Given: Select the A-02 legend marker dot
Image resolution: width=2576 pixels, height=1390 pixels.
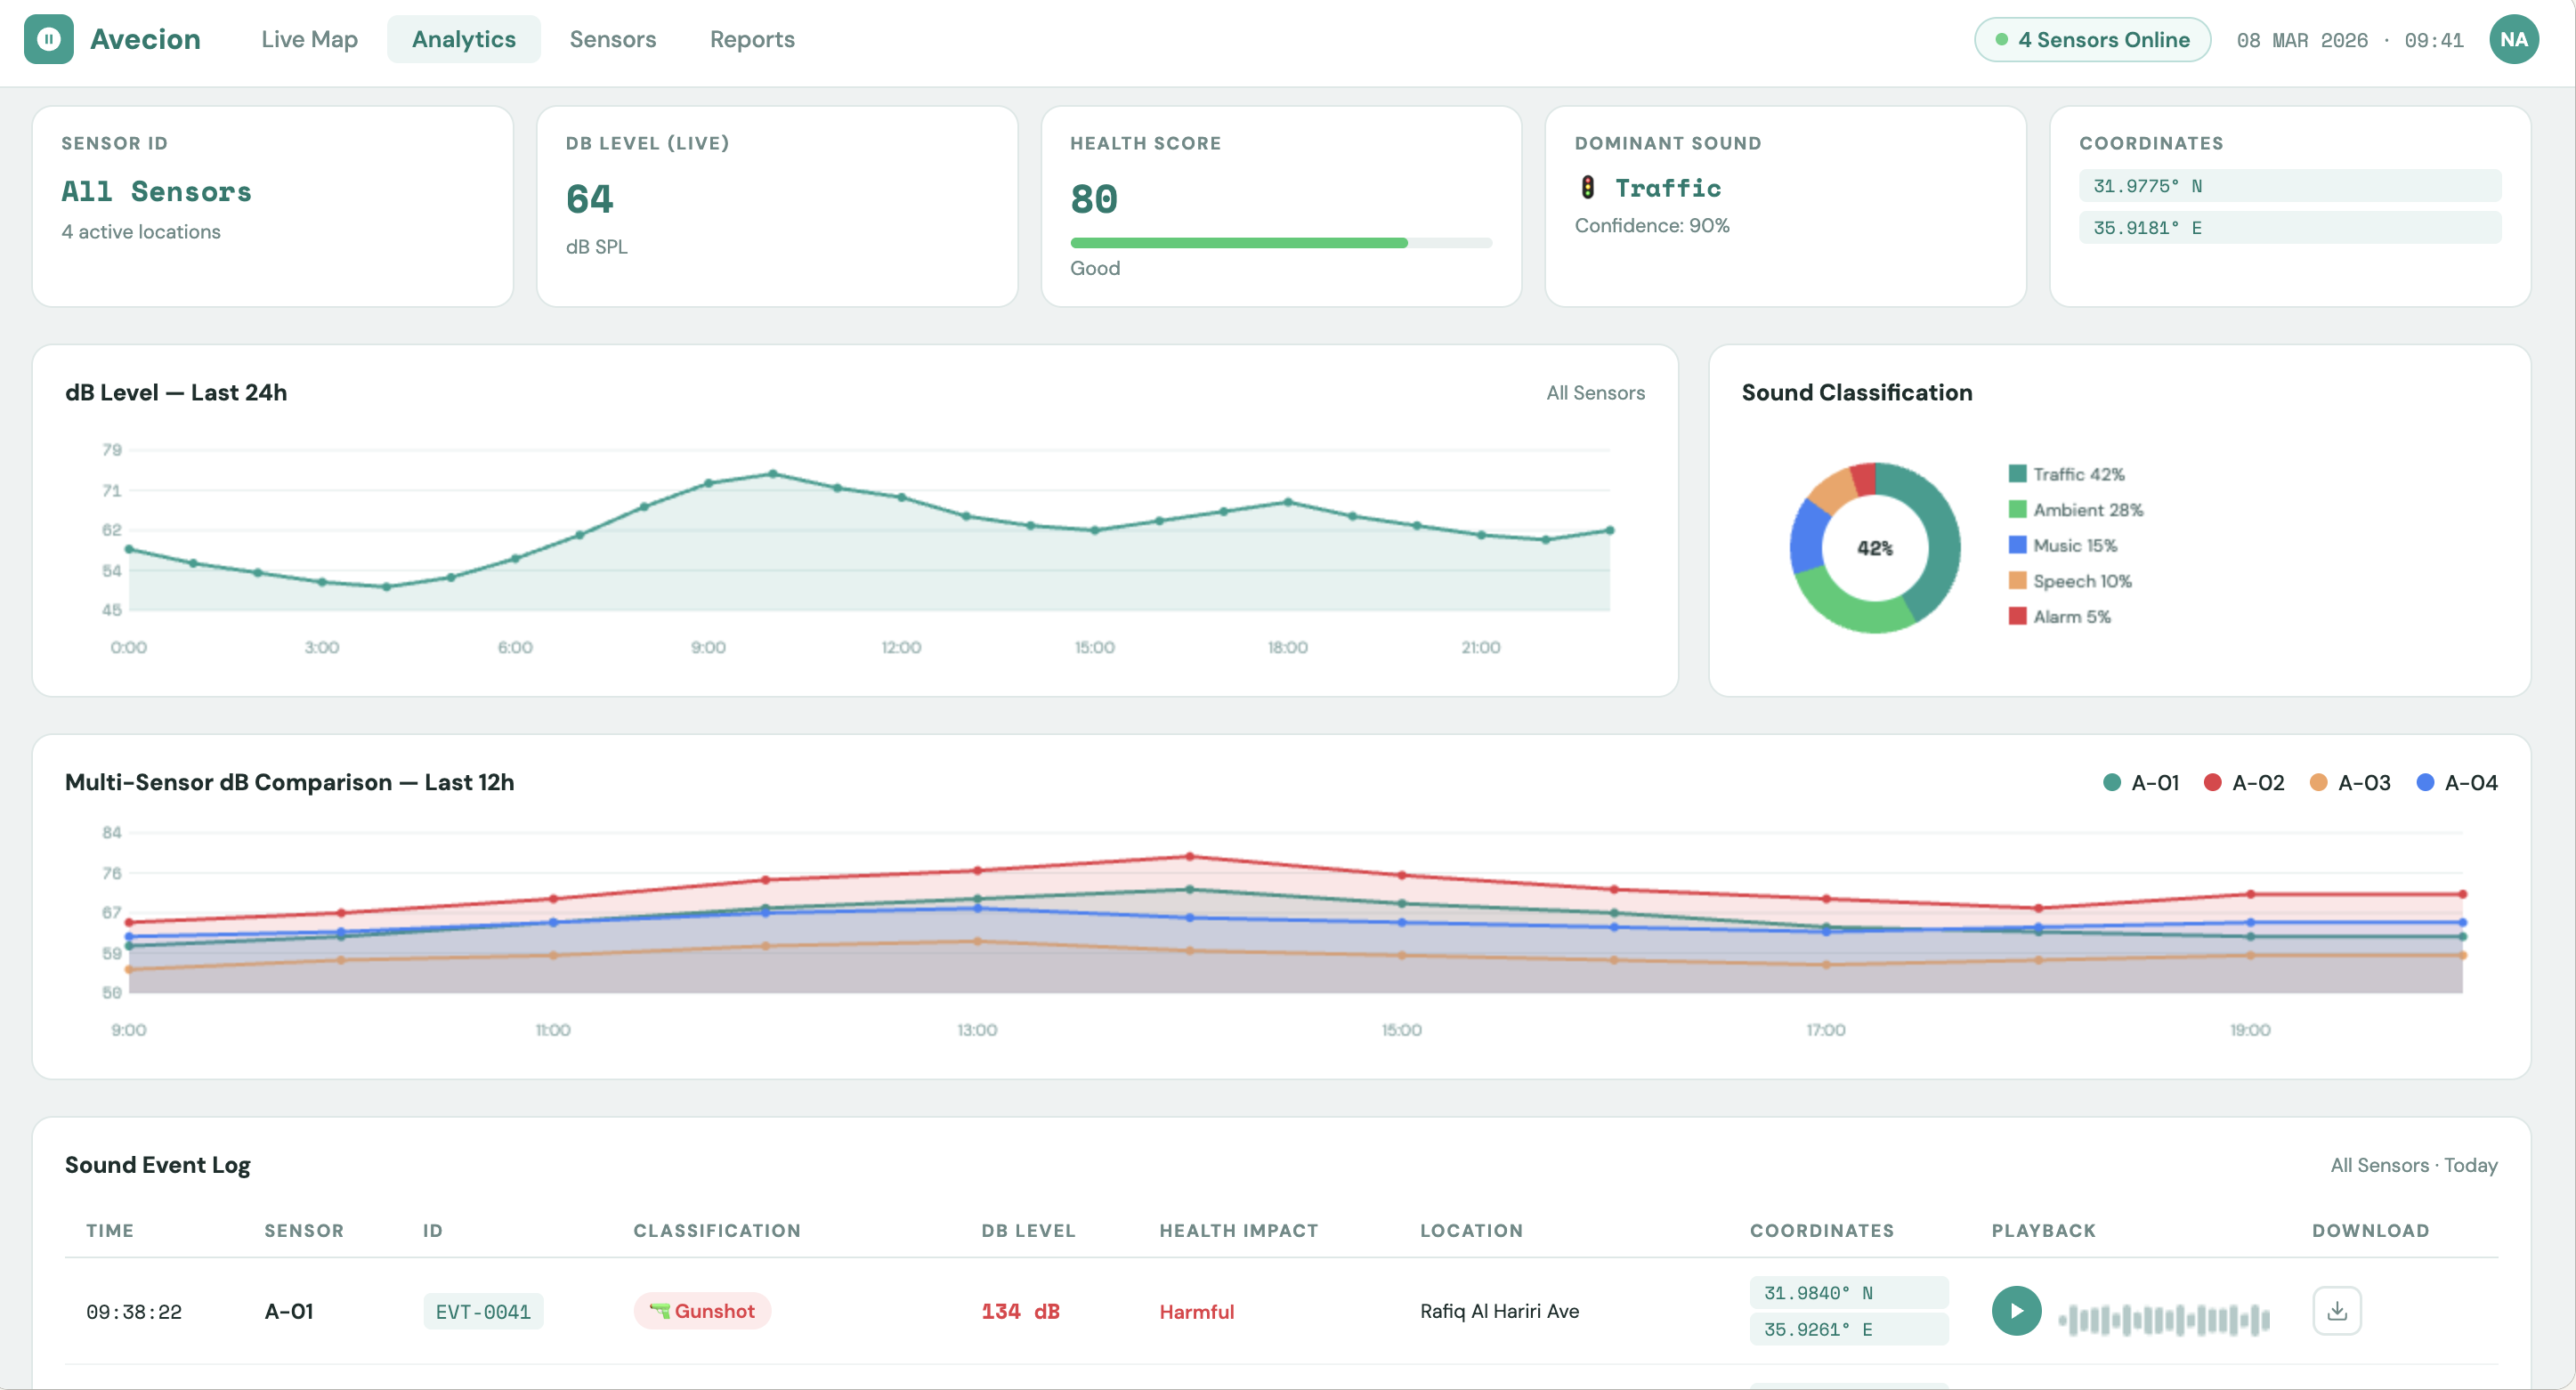Looking at the screenshot, I should (x=2211, y=782).
